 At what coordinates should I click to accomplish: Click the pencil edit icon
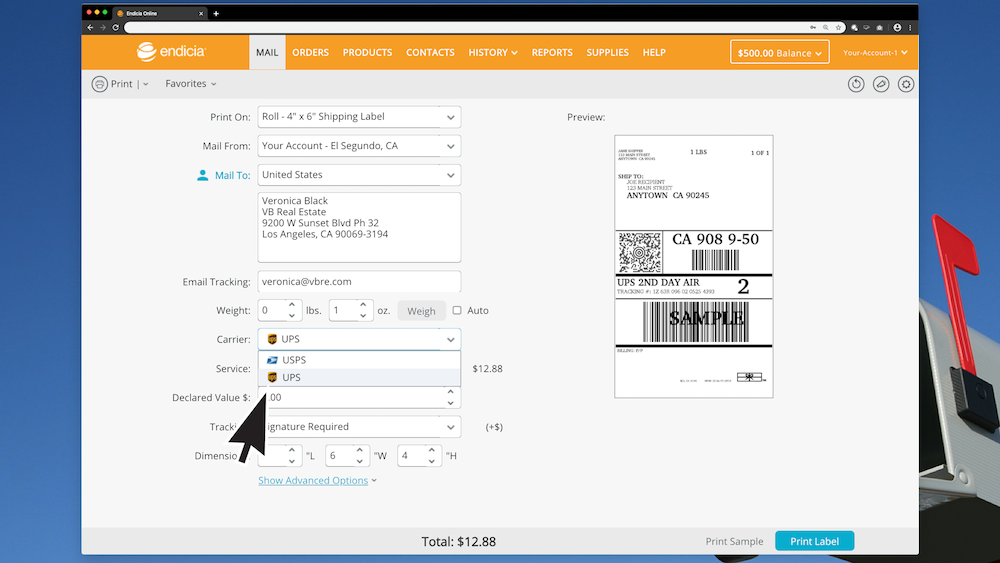click(881, 84)
